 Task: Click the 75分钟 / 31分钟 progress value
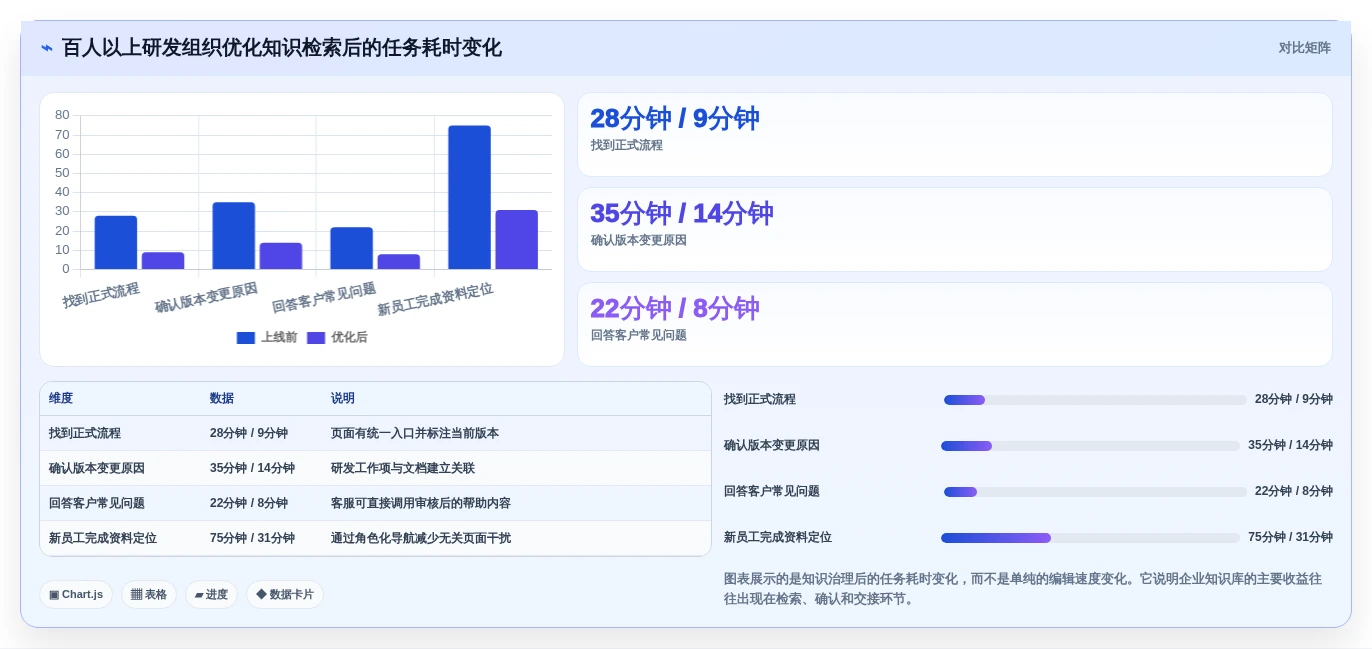pyautogui.click(x=1290, y=537)
